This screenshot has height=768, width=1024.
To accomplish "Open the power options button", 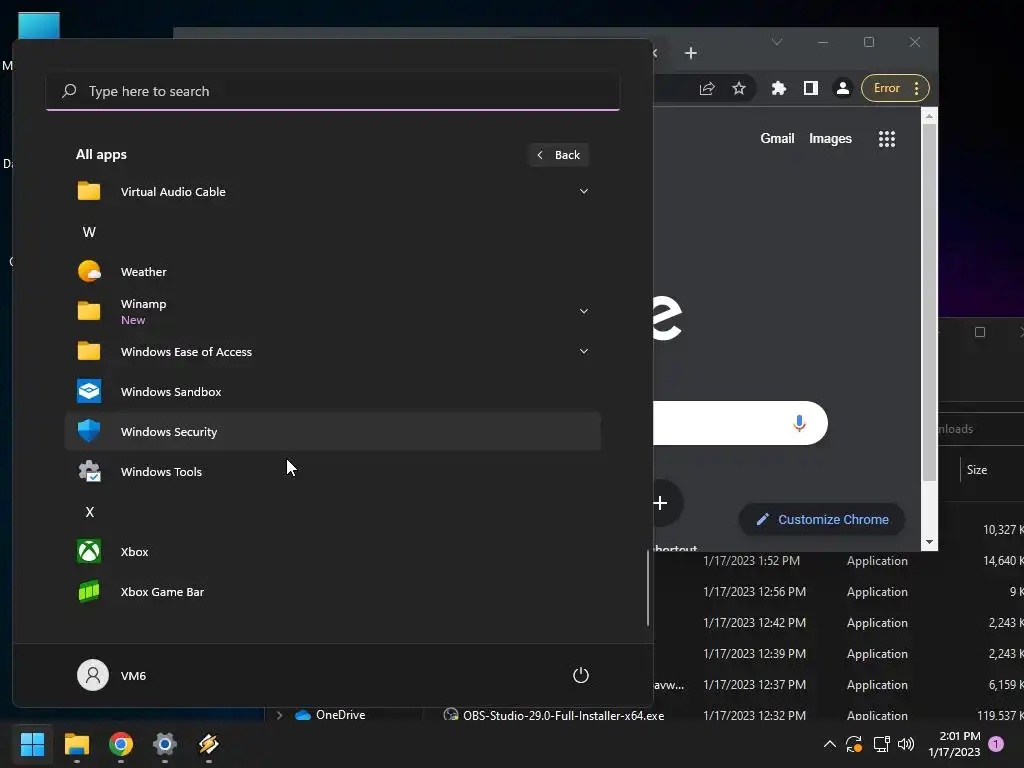I will pos(581,675).
